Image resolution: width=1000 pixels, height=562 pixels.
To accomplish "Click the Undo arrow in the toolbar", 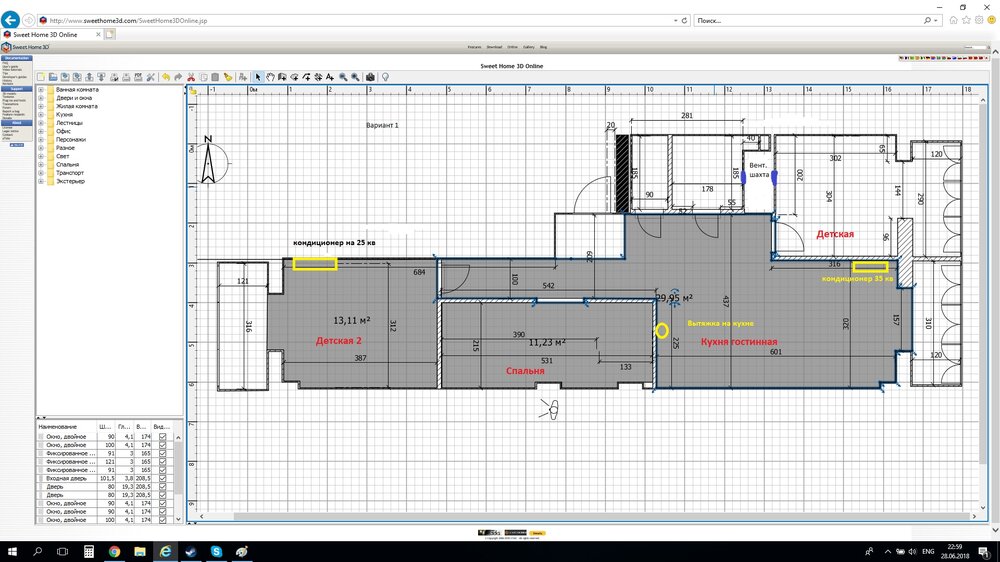I will click(x=166, y=77).
